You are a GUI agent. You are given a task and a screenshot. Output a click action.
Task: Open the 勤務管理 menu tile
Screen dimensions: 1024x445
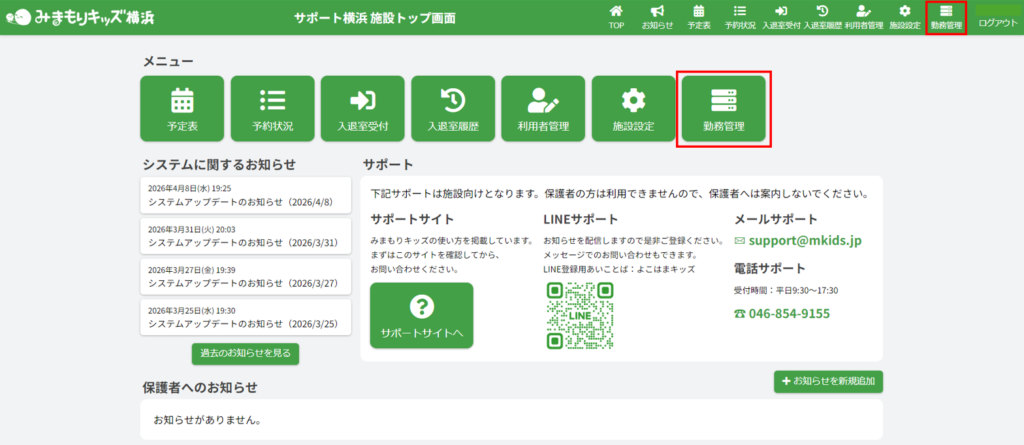[723, 110]
